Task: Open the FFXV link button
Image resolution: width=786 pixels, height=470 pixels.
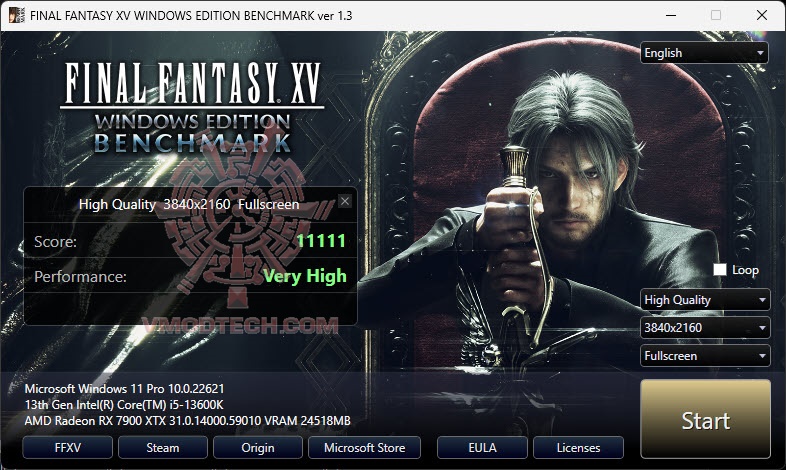Action: point(67,447)
